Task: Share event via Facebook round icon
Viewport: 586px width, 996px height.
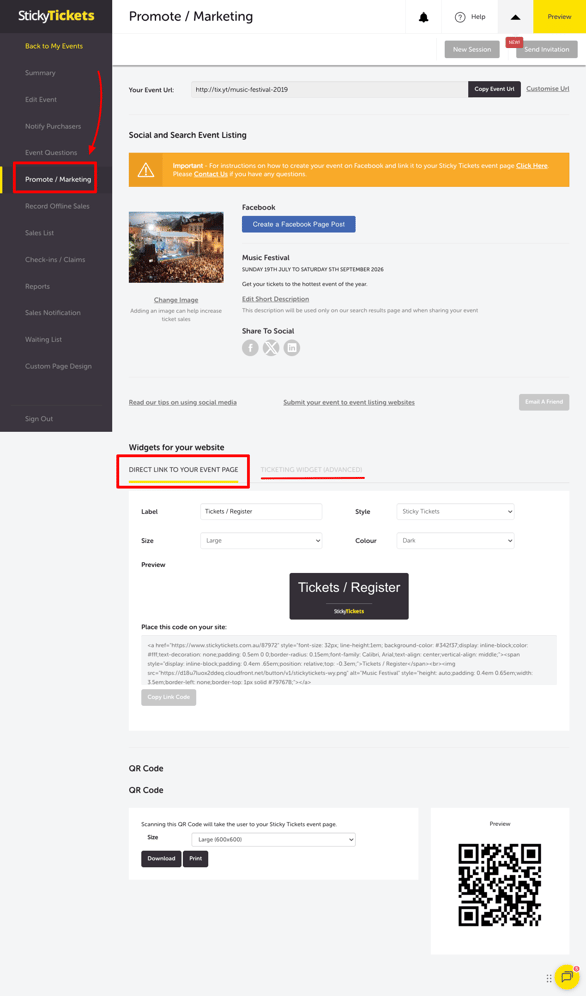Action: (250, 347)
